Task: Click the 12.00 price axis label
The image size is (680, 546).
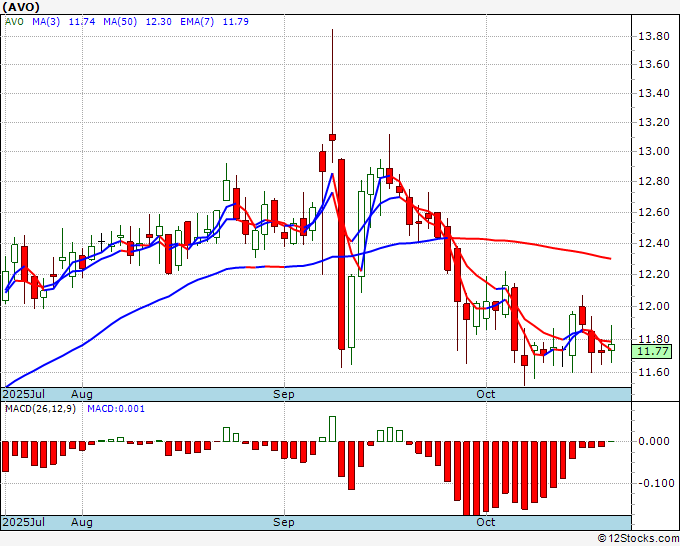Action: click(654, 306)
